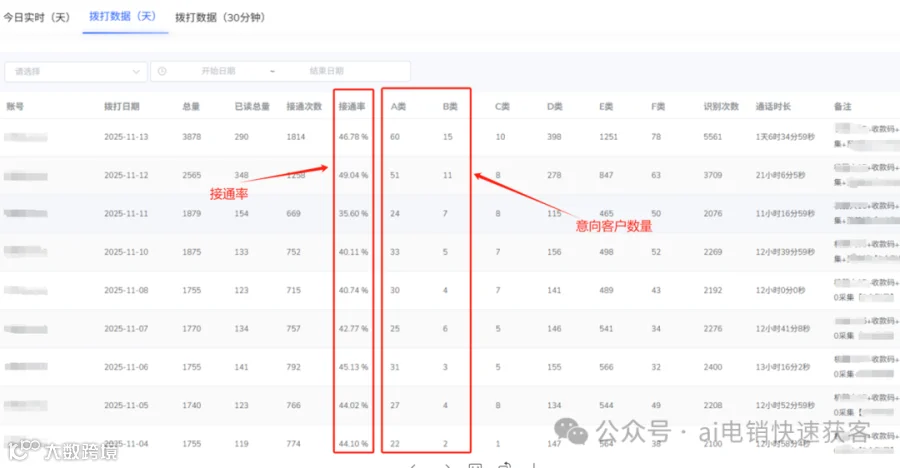Screen dimensions: 900x468
Task: Click 接通次数 value 1814
Action: coord(296,137)
